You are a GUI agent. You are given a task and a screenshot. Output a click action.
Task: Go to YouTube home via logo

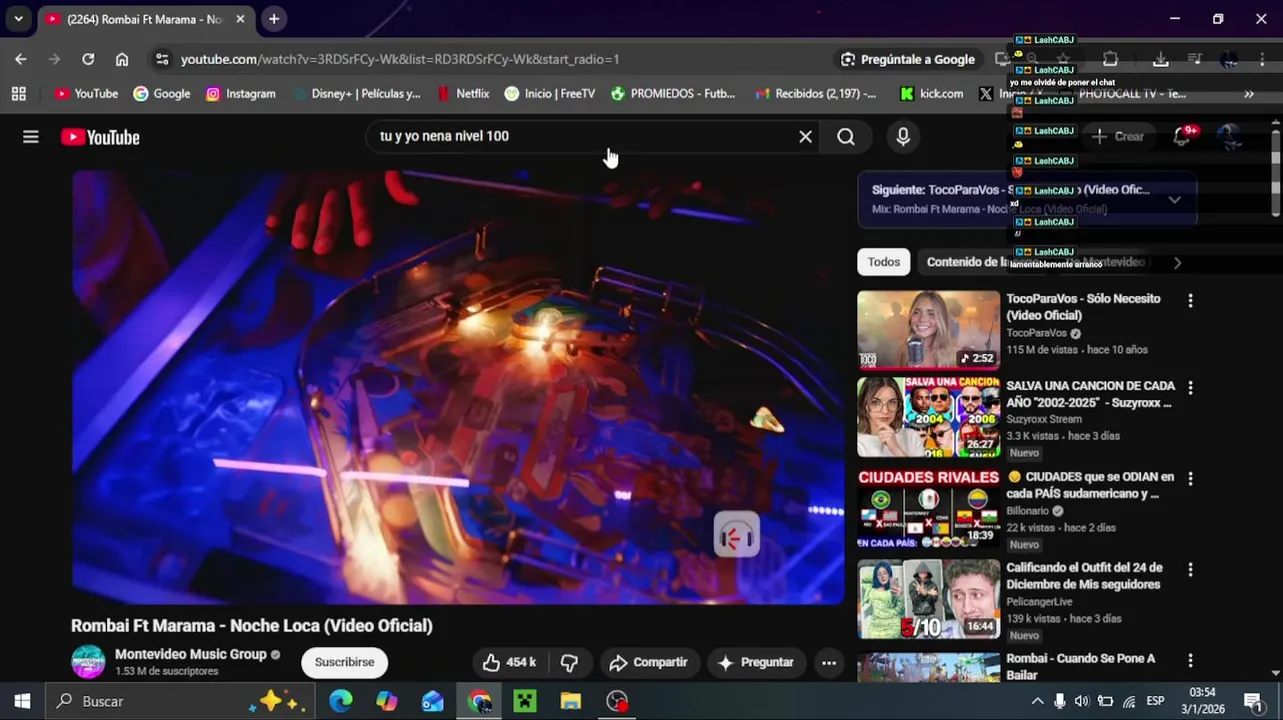pyautogui.click(x=100, y=137)
